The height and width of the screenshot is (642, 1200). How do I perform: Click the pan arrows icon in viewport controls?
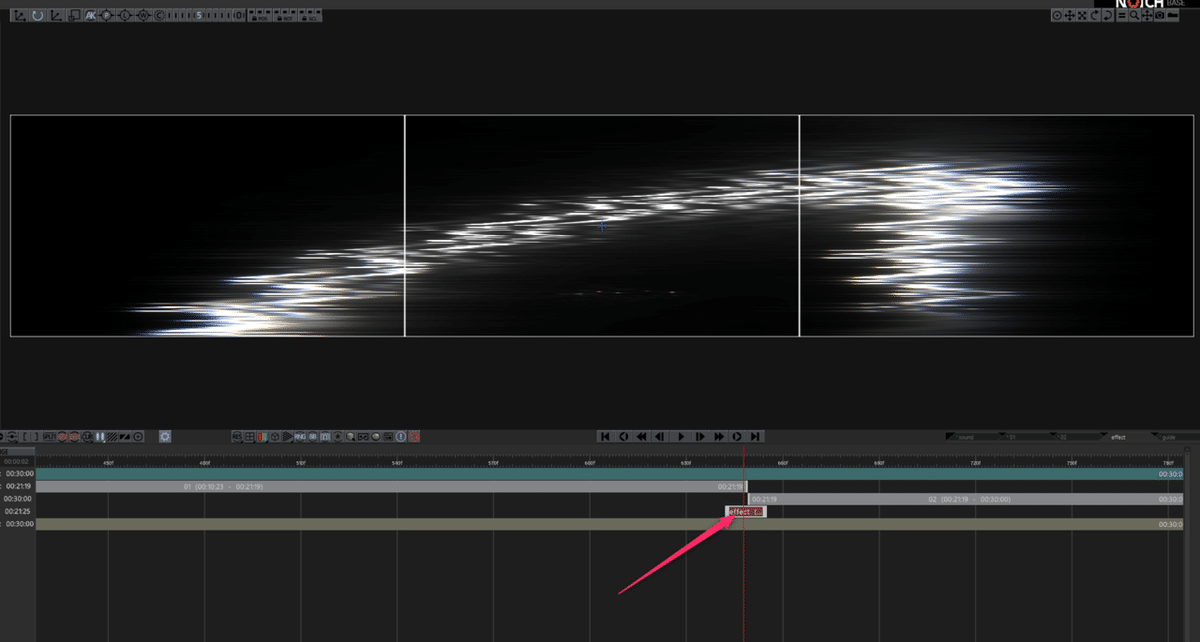tap(1147, 15)
